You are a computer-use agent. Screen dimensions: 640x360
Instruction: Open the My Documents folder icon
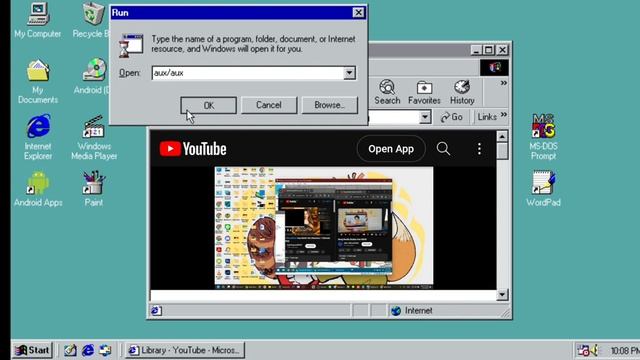tap(38, 81)
